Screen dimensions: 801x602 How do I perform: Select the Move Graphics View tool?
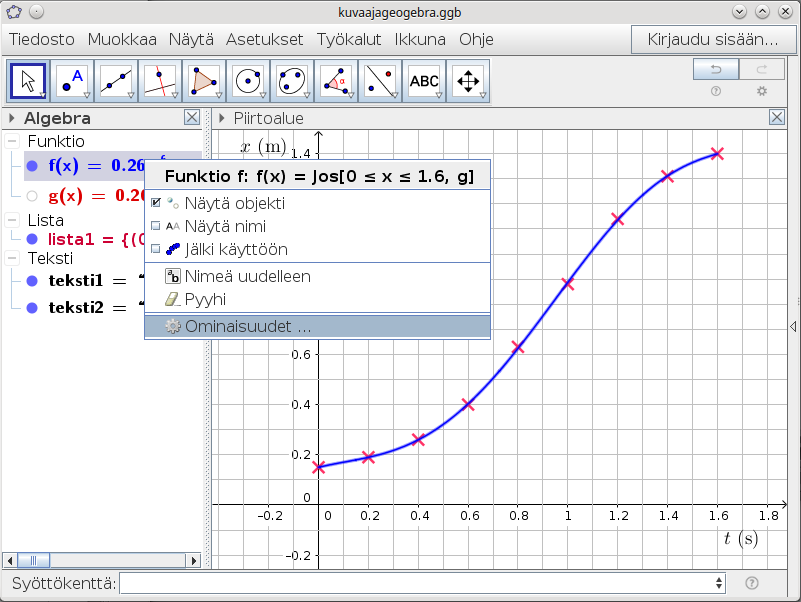click(468, 81)
